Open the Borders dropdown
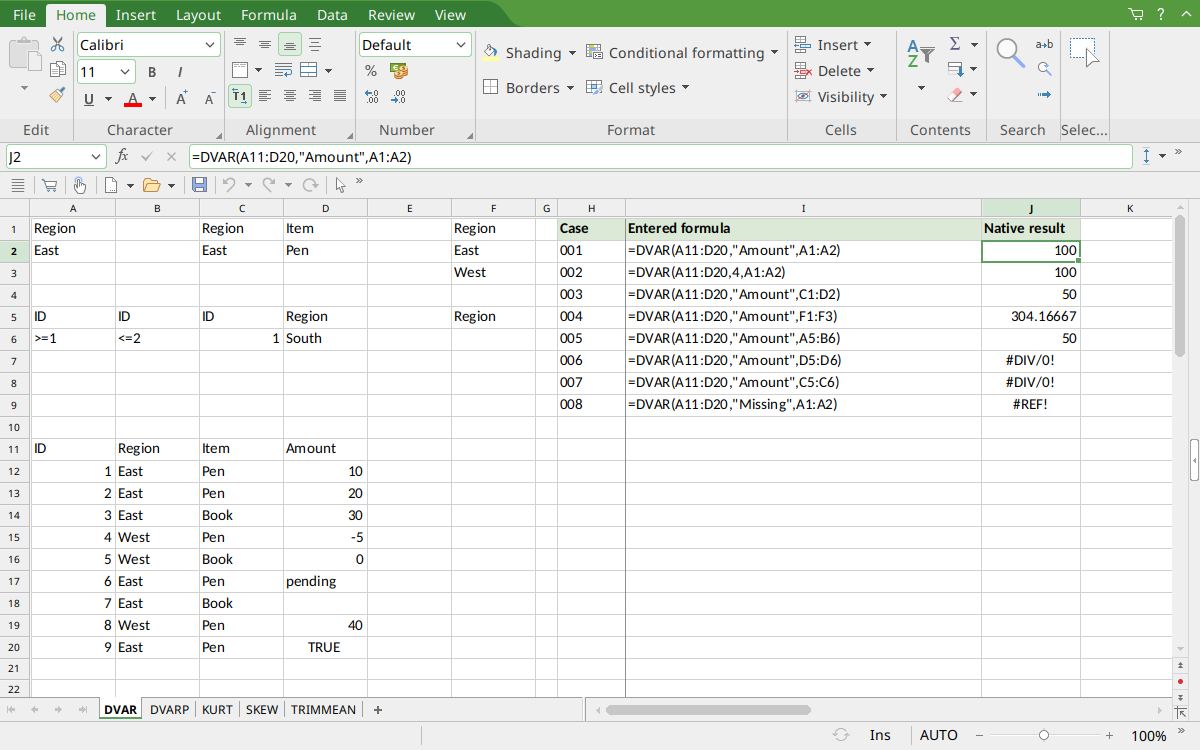This screenshot has height=750, width=1200. [x=571, y=88]
